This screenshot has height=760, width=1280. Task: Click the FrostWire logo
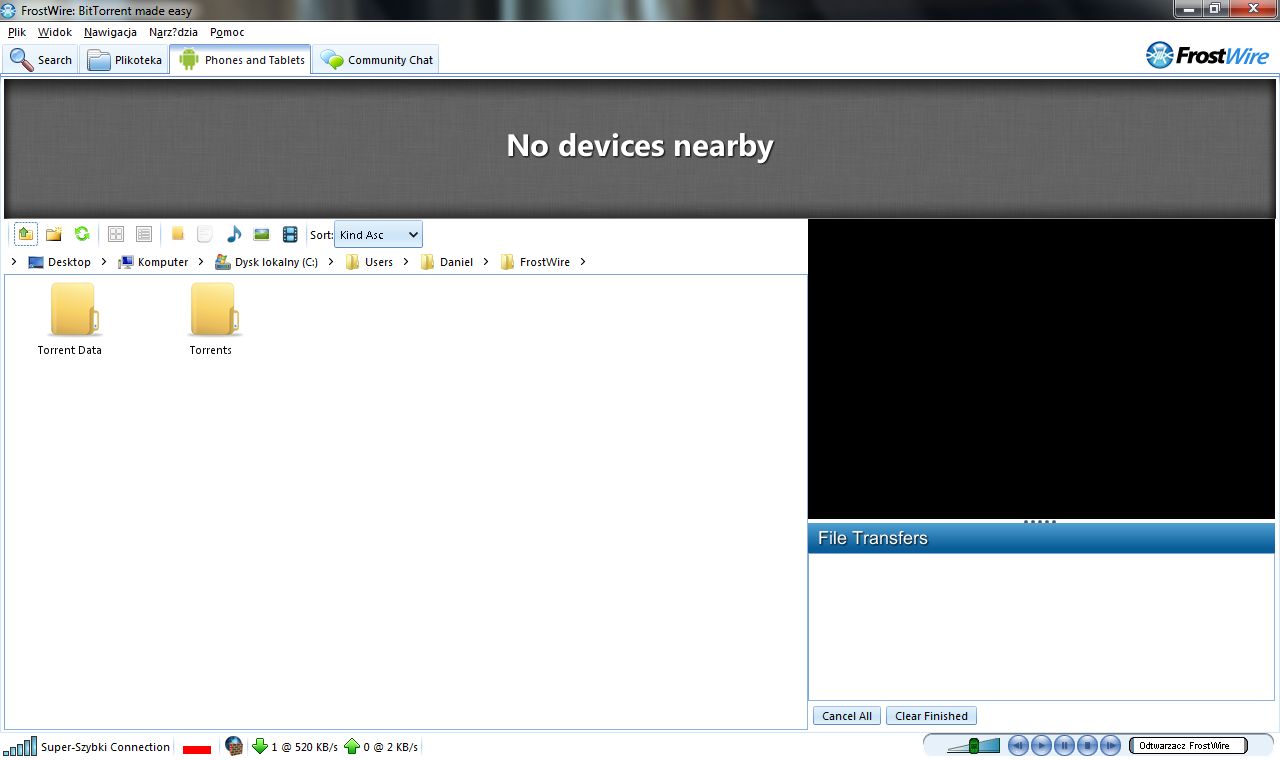1207,55
